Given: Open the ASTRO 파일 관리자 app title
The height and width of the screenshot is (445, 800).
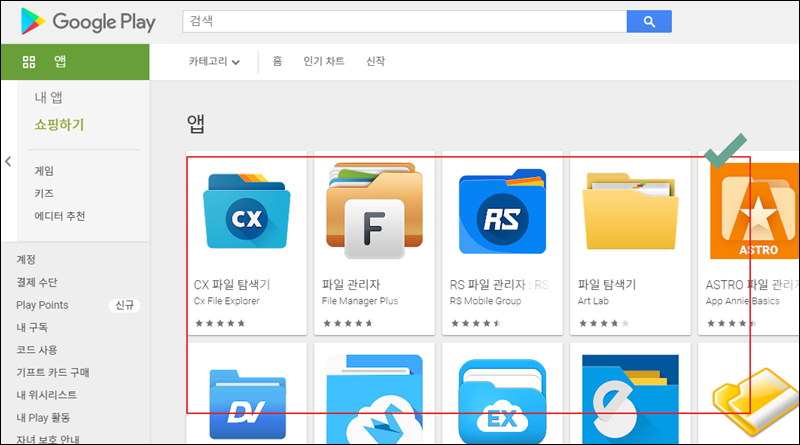Looking at the screenshot, I should (x=752, y=284).
